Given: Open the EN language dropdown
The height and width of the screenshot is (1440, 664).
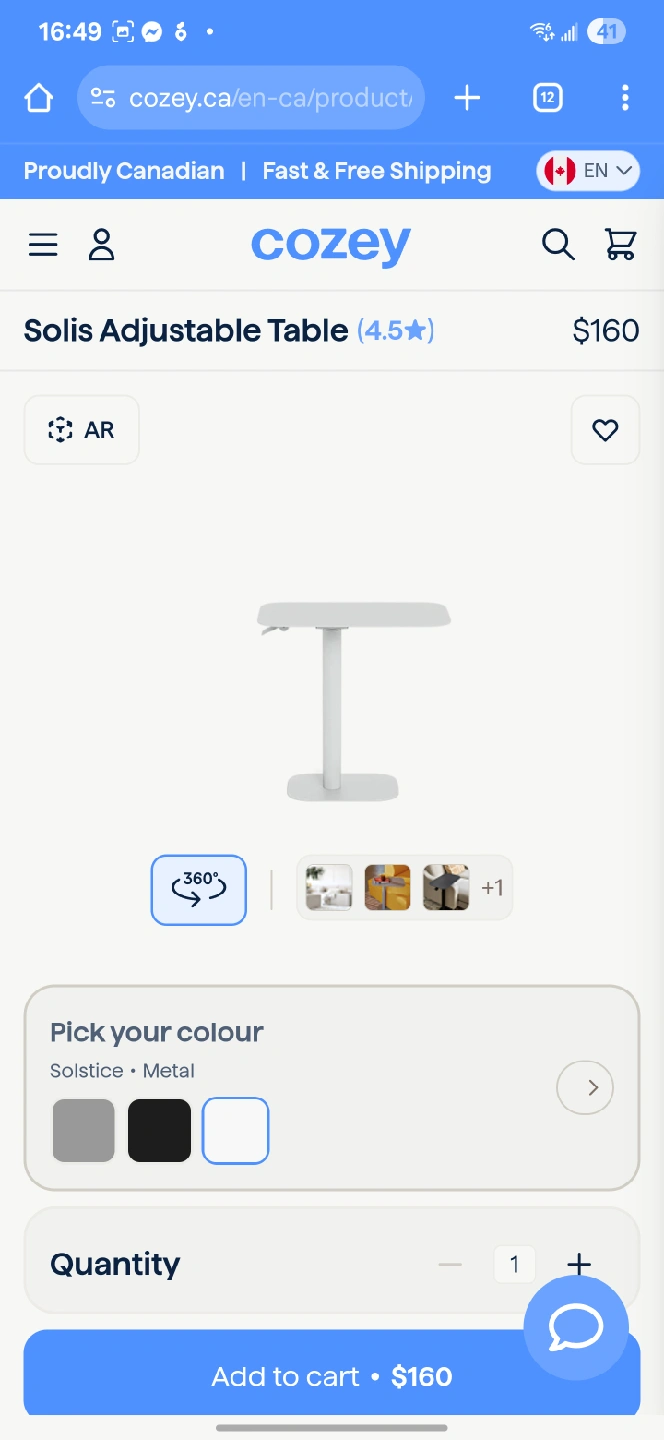Looking at the screenshot, I should click(588, 171).
